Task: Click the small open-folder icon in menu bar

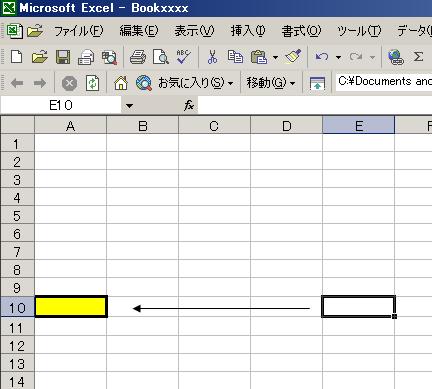Action: [x=35, y=31]
